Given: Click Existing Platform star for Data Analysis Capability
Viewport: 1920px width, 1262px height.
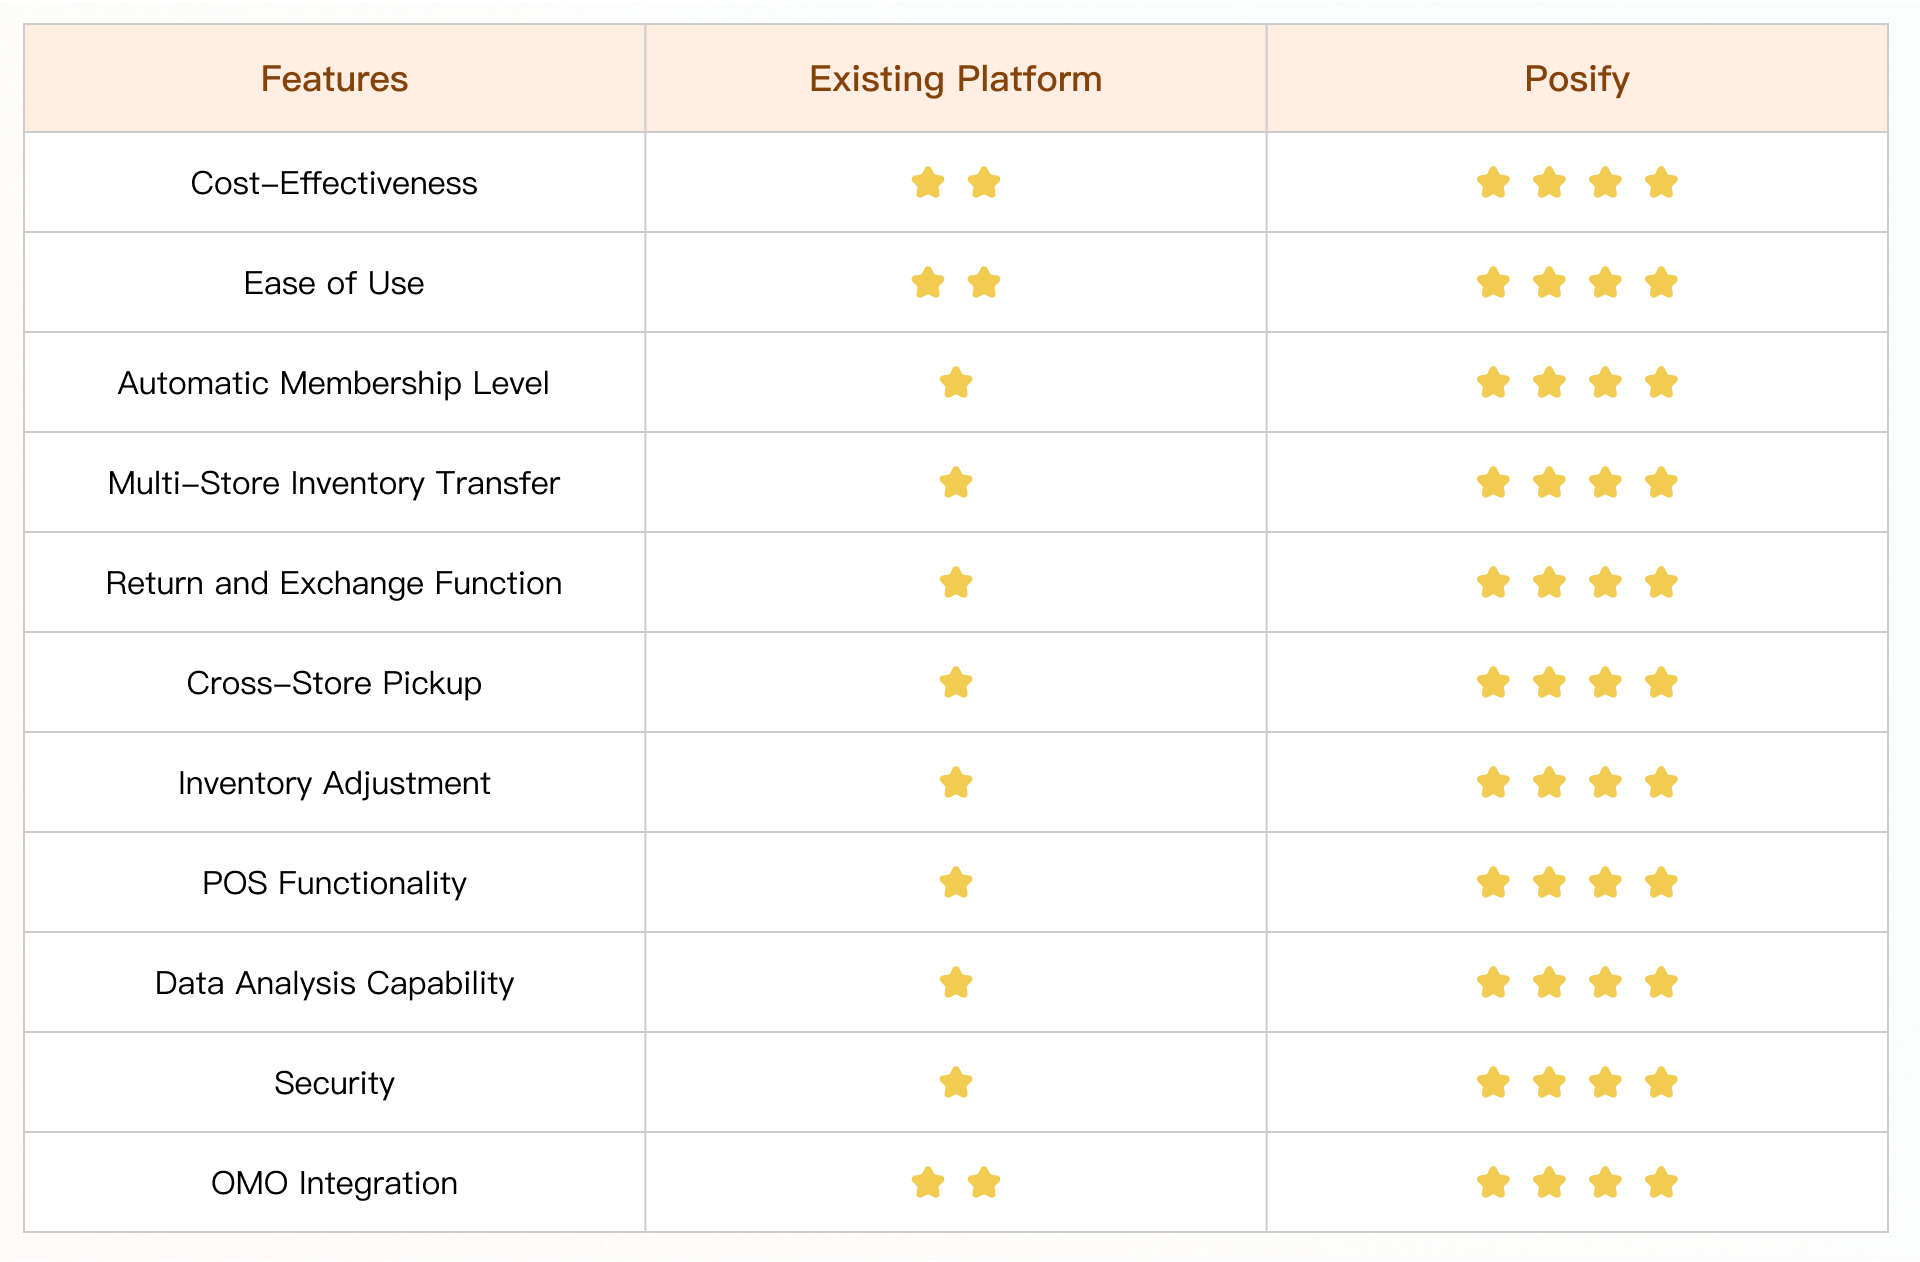Looking at the screenshot, I should tap(956, 982).
